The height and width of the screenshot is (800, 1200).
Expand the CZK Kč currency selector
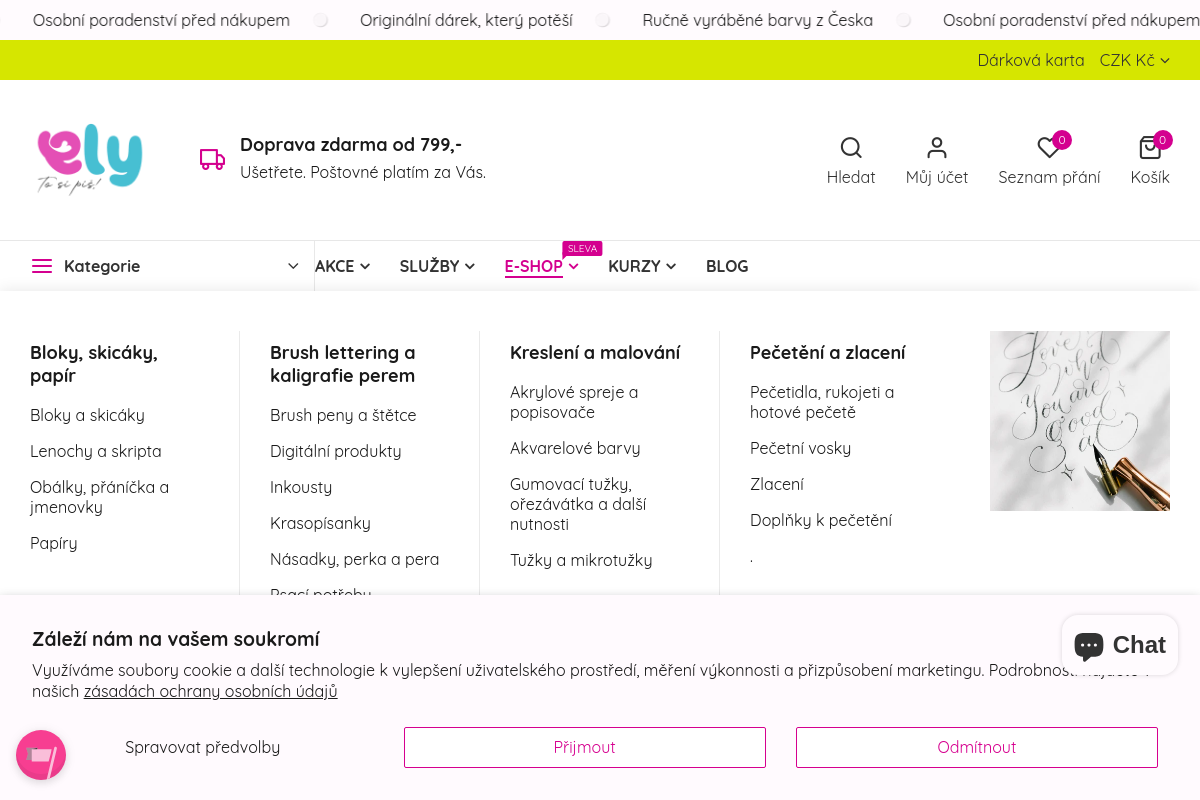pos(1134,60)
